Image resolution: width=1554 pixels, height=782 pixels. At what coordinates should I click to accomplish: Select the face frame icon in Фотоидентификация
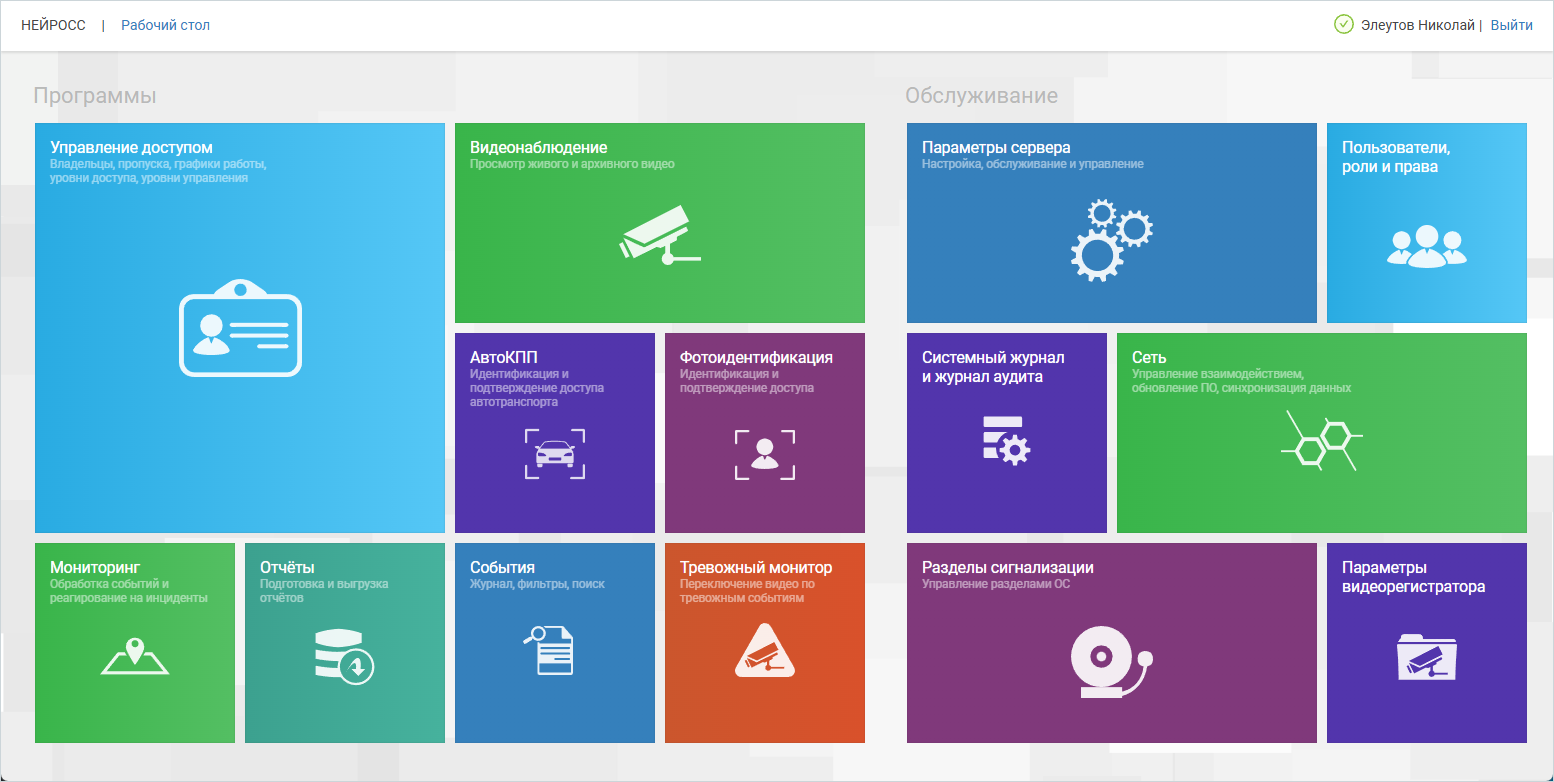[x=765, y=454]
